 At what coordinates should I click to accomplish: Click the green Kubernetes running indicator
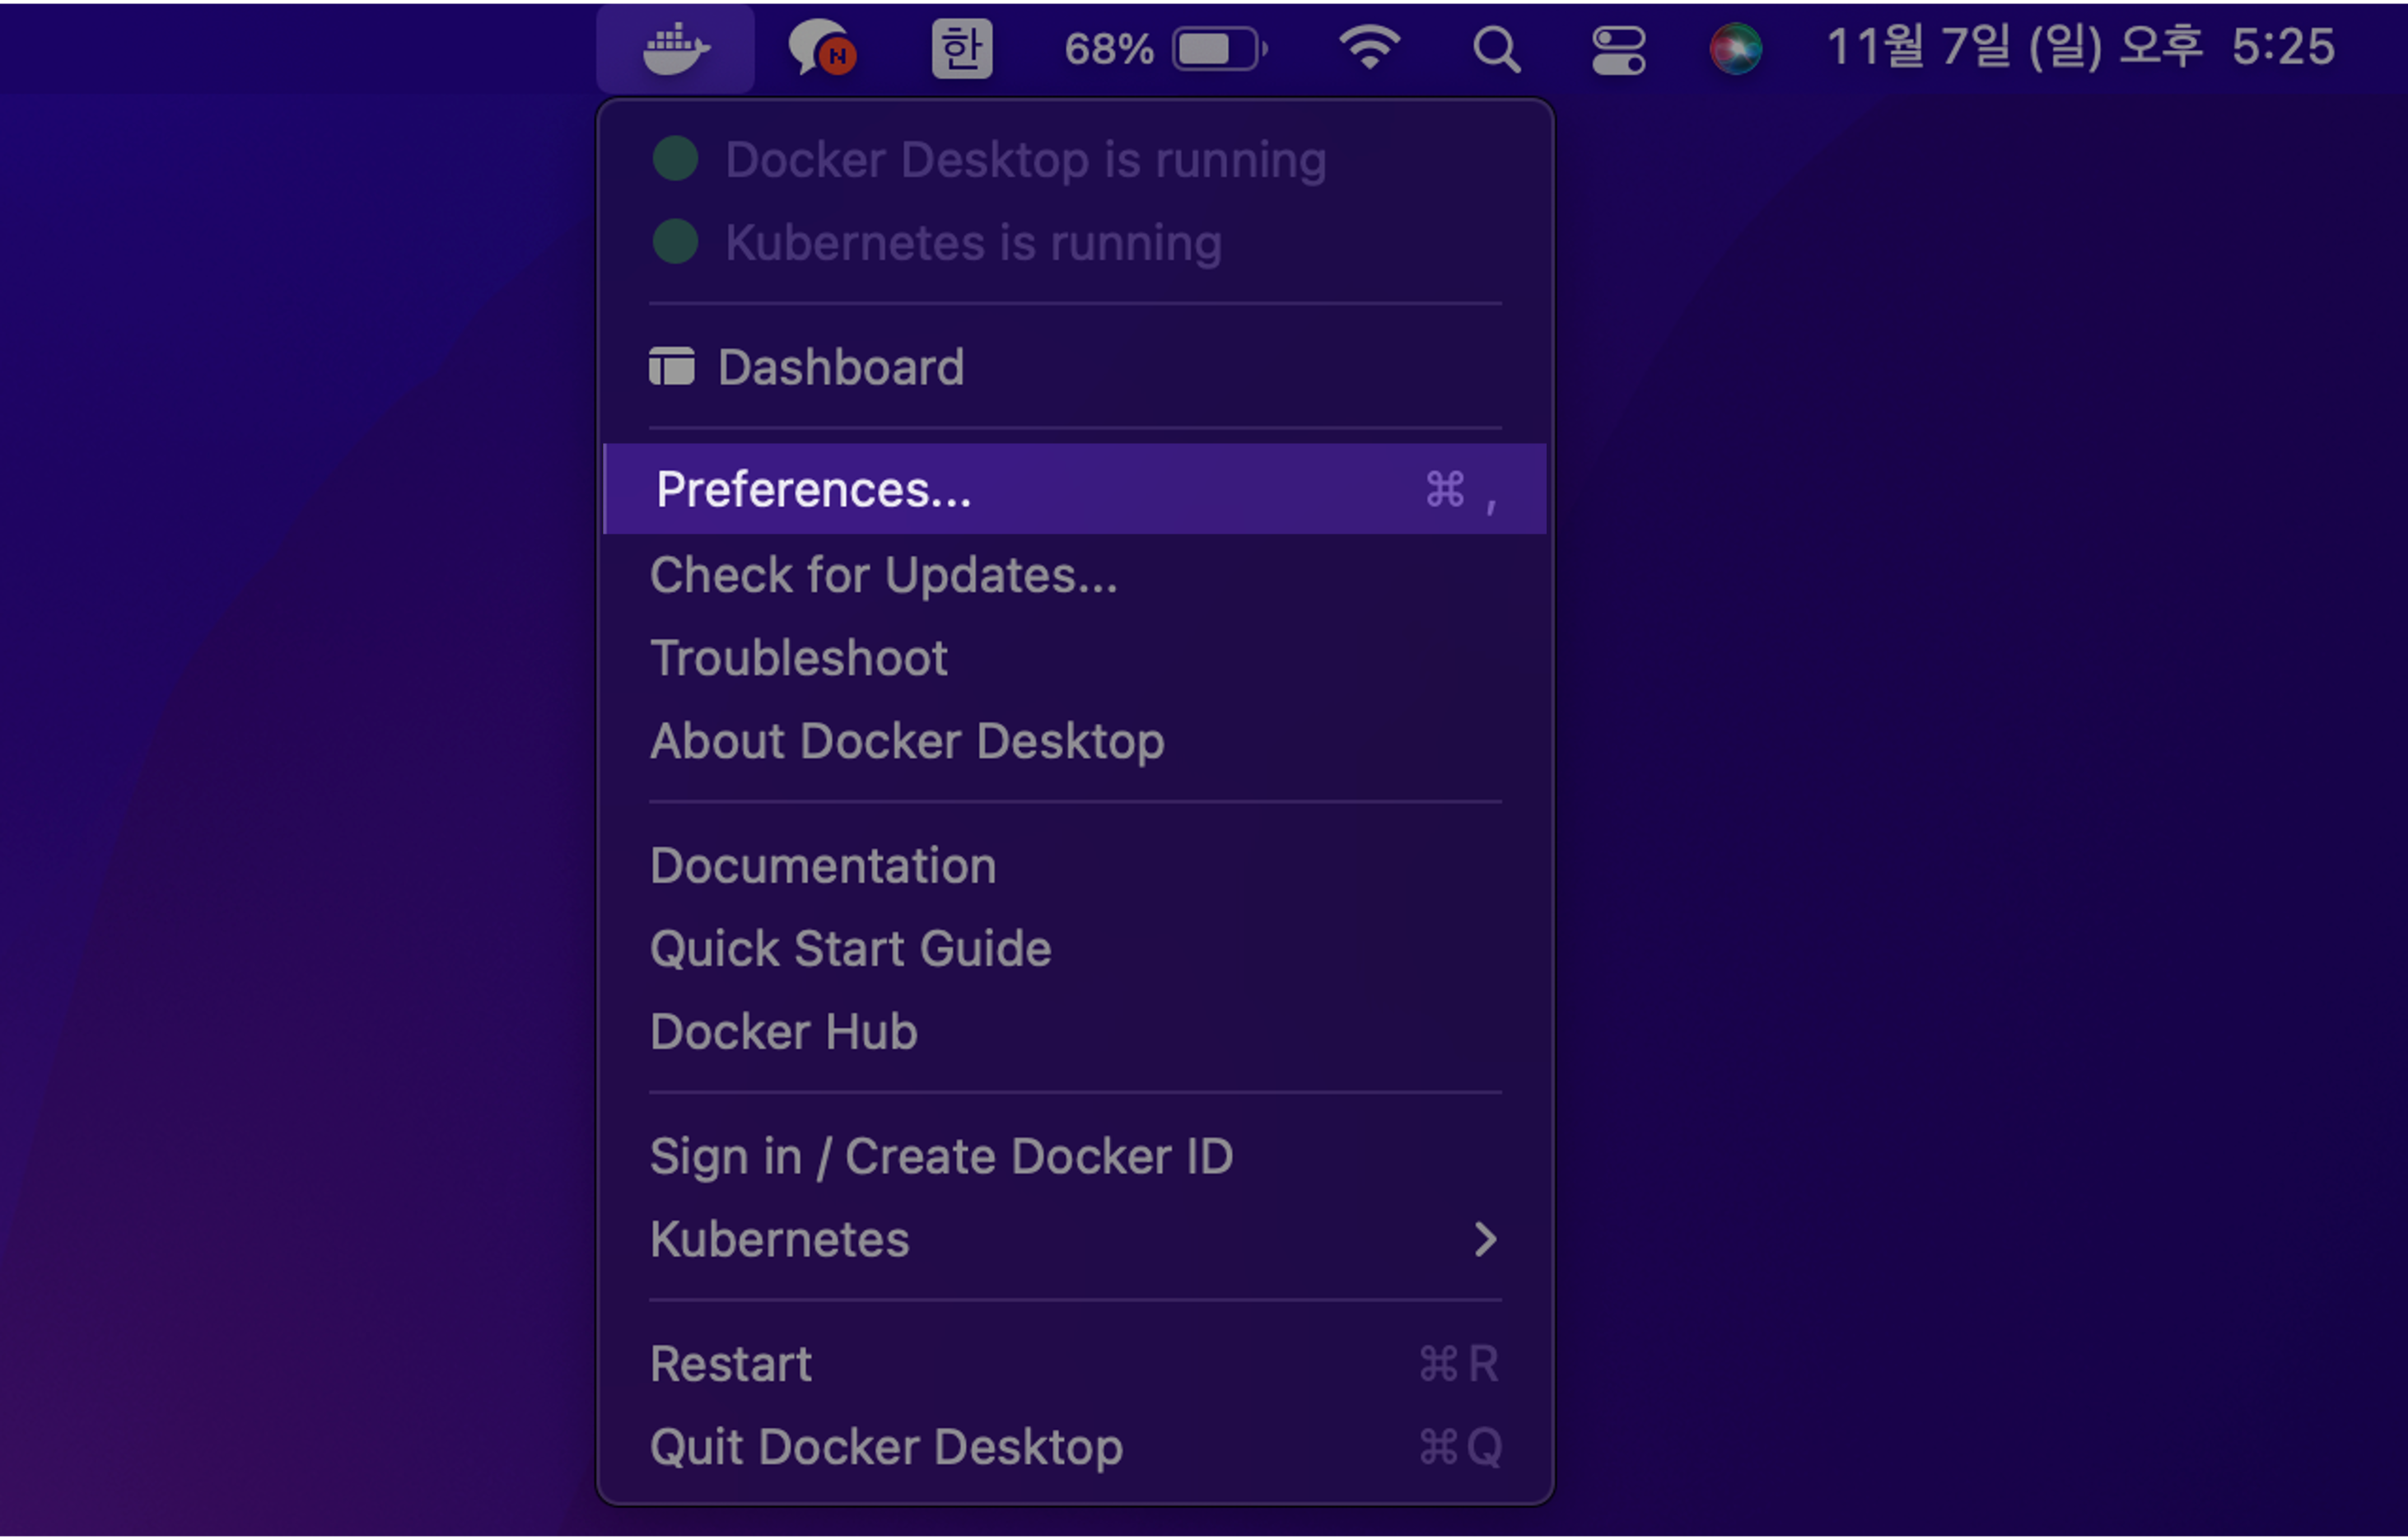676,242
